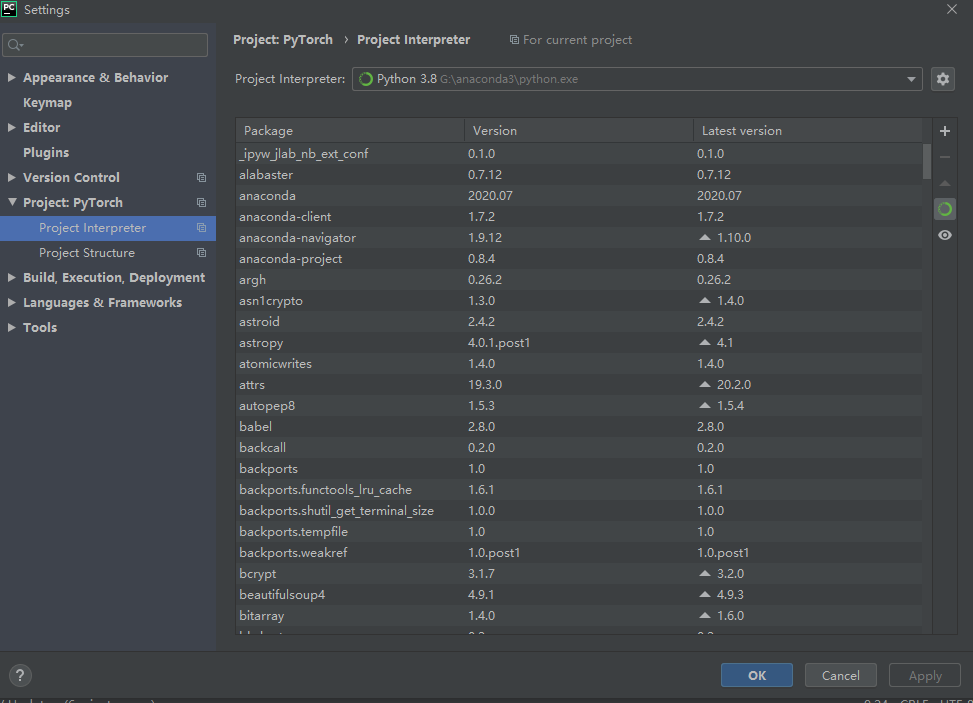Image resolution: width=973 pixels, height=703 pixels.
Task: Select Project Structure in the tree
Action: tap(108, 253)
